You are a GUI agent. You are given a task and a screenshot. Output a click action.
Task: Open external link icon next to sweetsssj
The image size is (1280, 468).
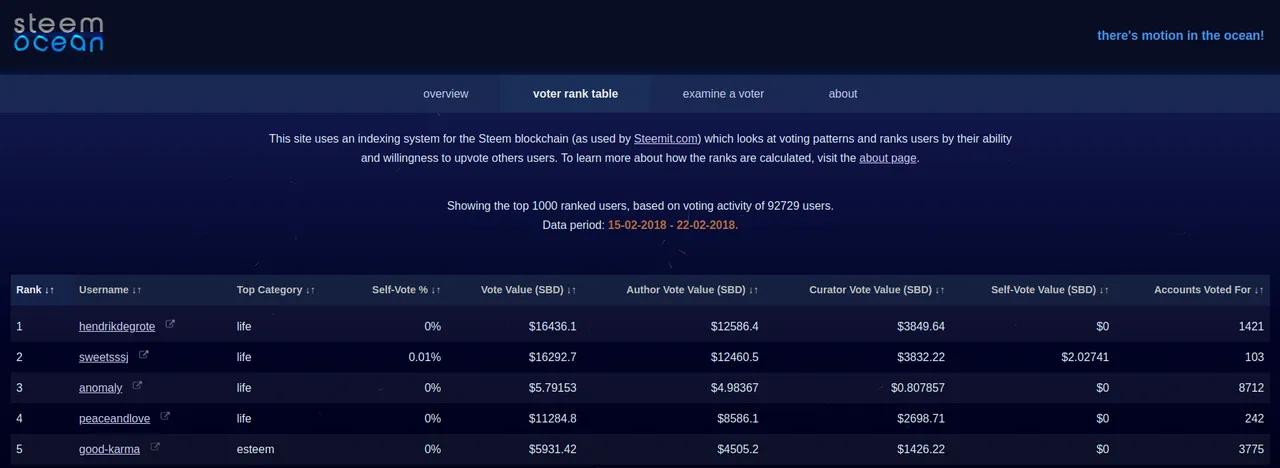coord(144,355)
